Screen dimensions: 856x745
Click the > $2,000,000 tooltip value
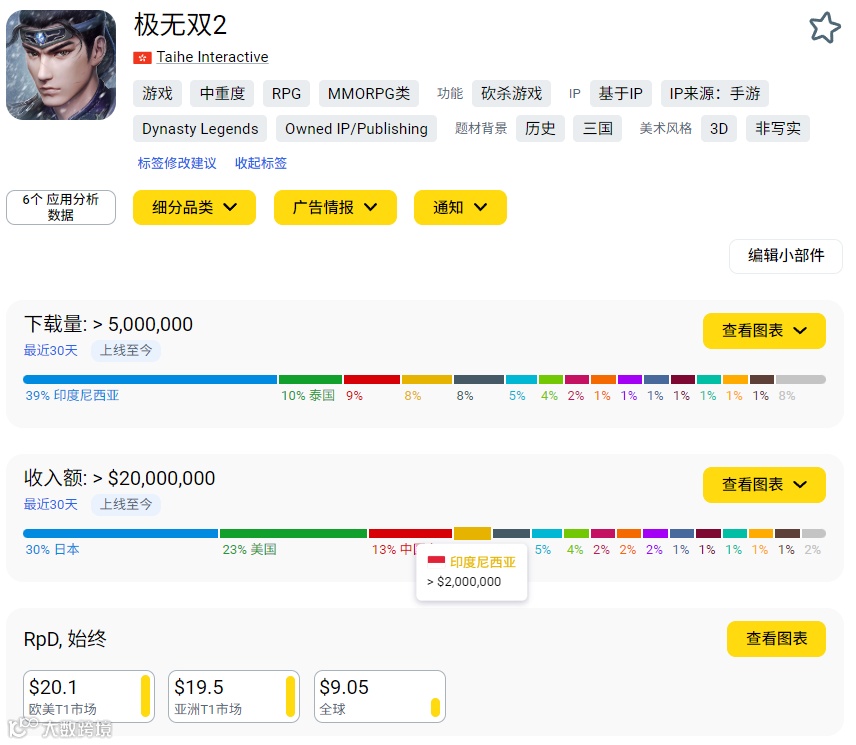click(464, 582)
